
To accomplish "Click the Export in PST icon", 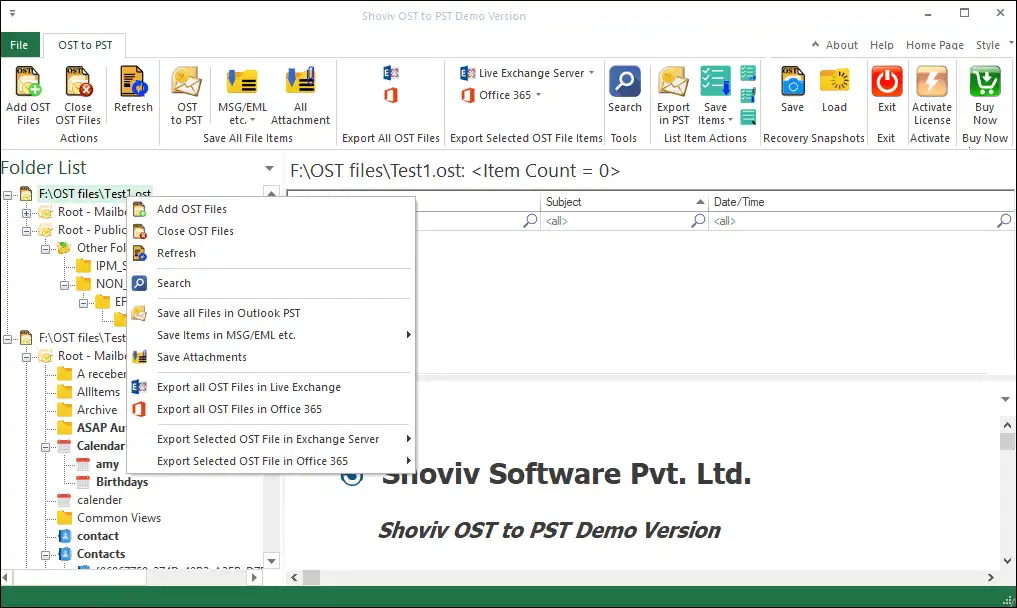I will pyautogui.click(x=673, y=82).
